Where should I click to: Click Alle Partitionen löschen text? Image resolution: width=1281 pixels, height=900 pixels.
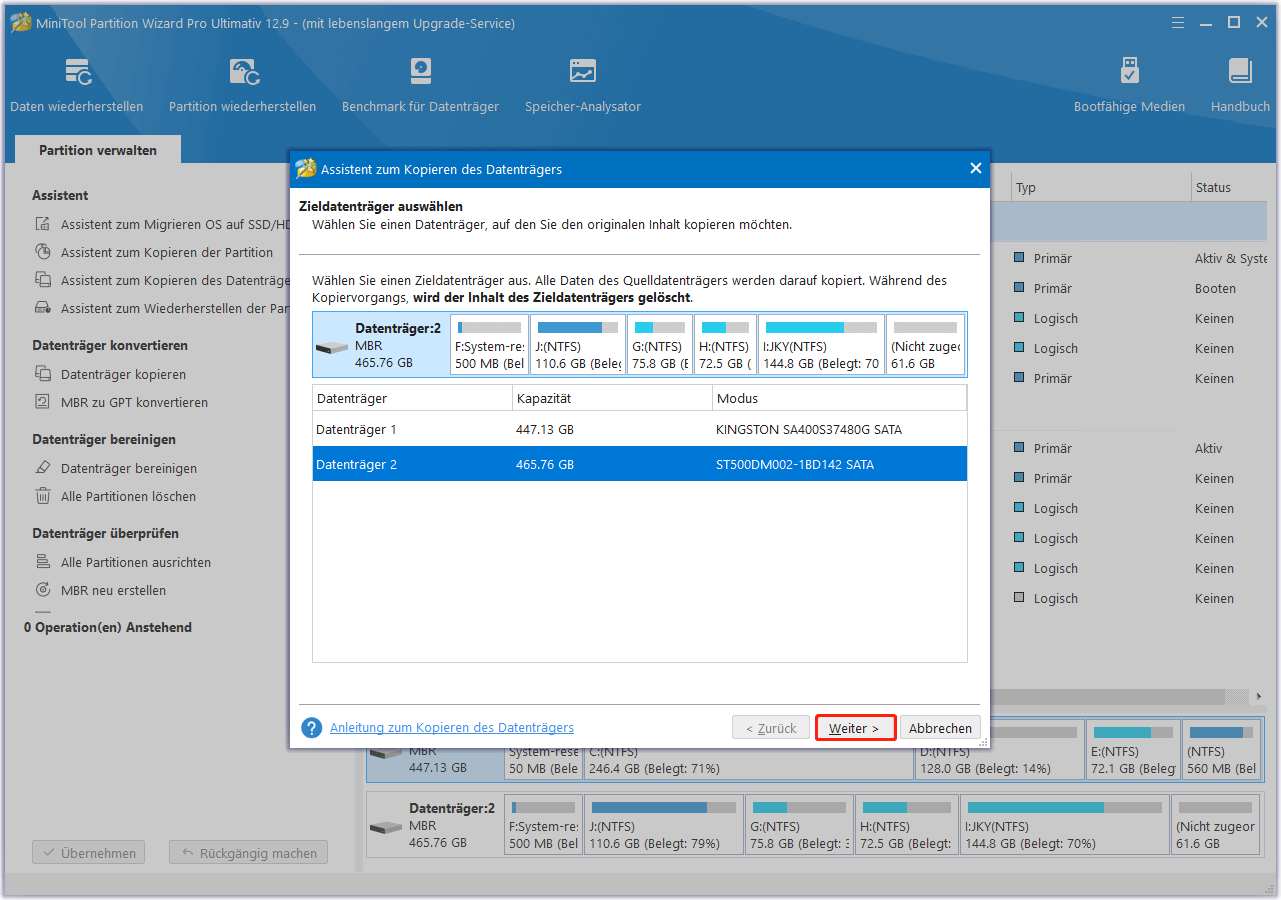128,497
